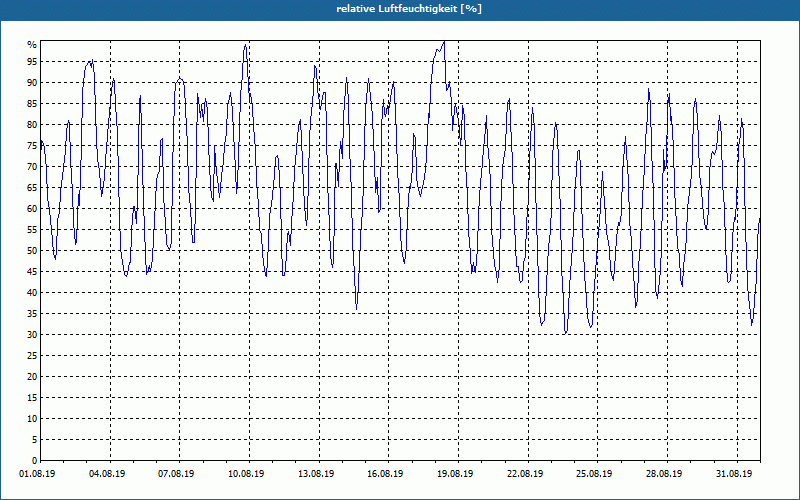Click the 07.08.19 date label
800x500 pixels.
tap(176, 474)
